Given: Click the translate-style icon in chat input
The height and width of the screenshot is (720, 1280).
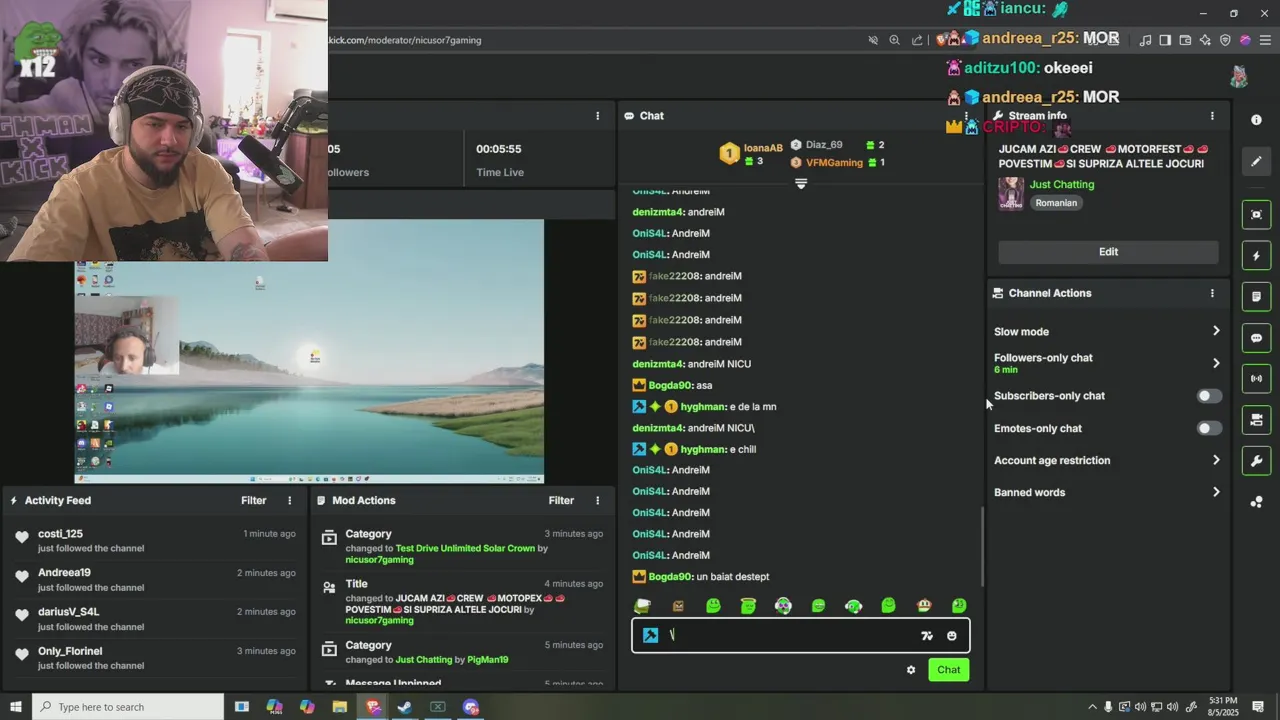Looking at the screenshot, I should 926,636.
